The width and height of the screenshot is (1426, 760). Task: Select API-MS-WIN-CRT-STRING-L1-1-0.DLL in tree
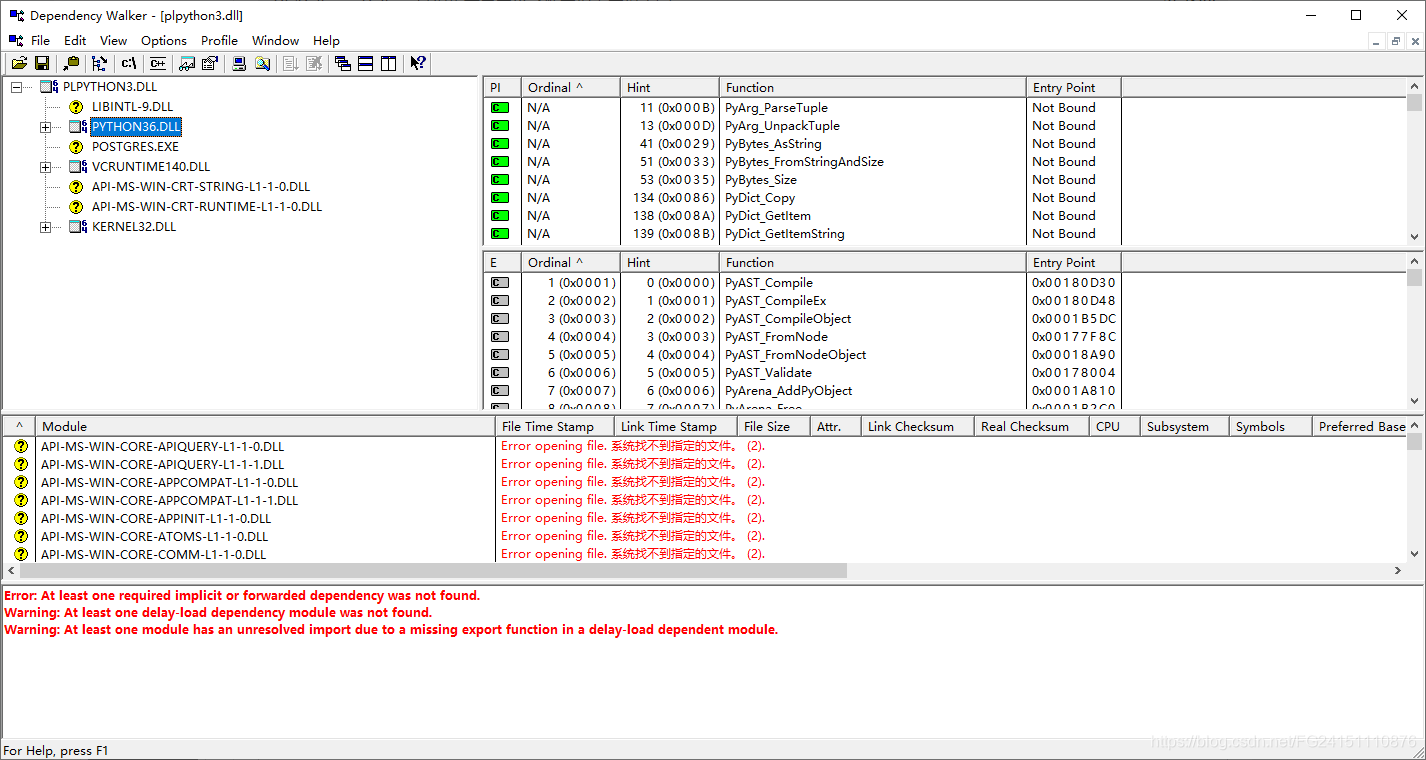pos(201,187)
